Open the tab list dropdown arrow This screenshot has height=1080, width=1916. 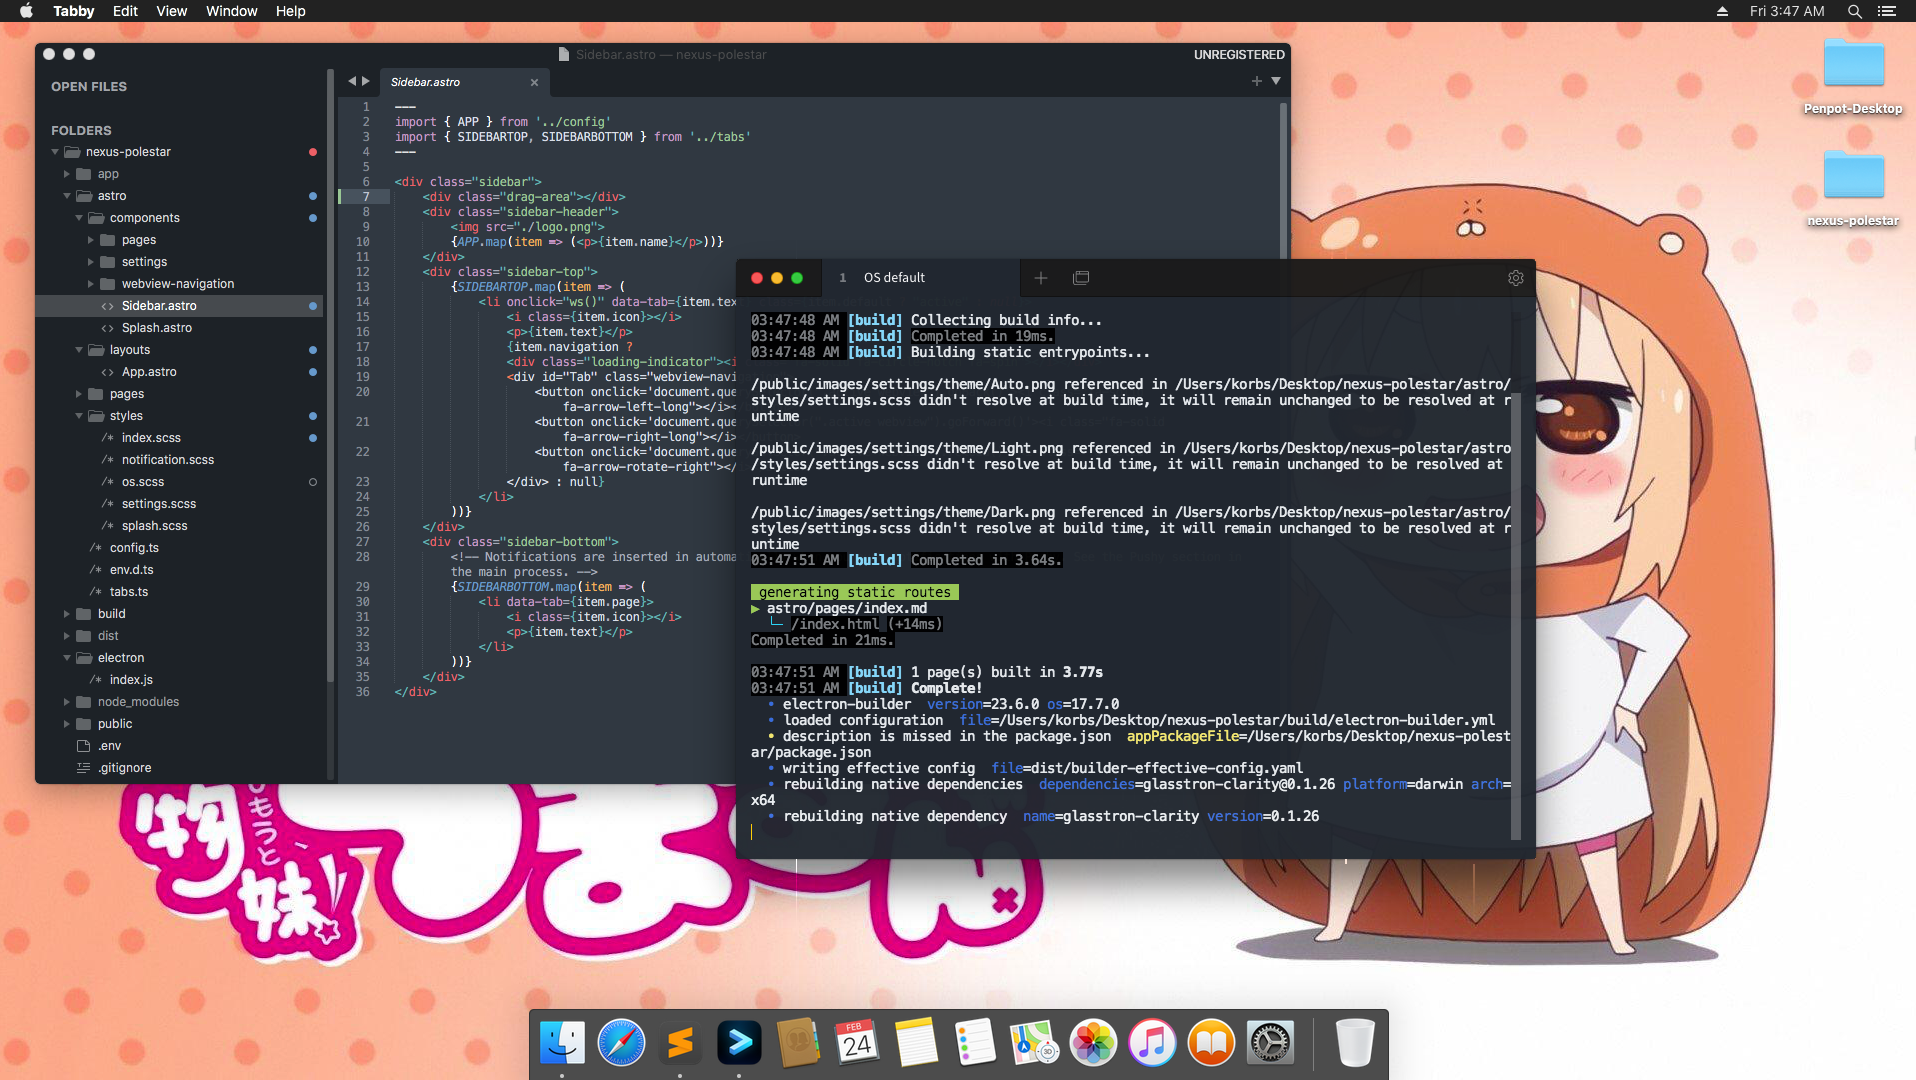tap(1276, 81)
